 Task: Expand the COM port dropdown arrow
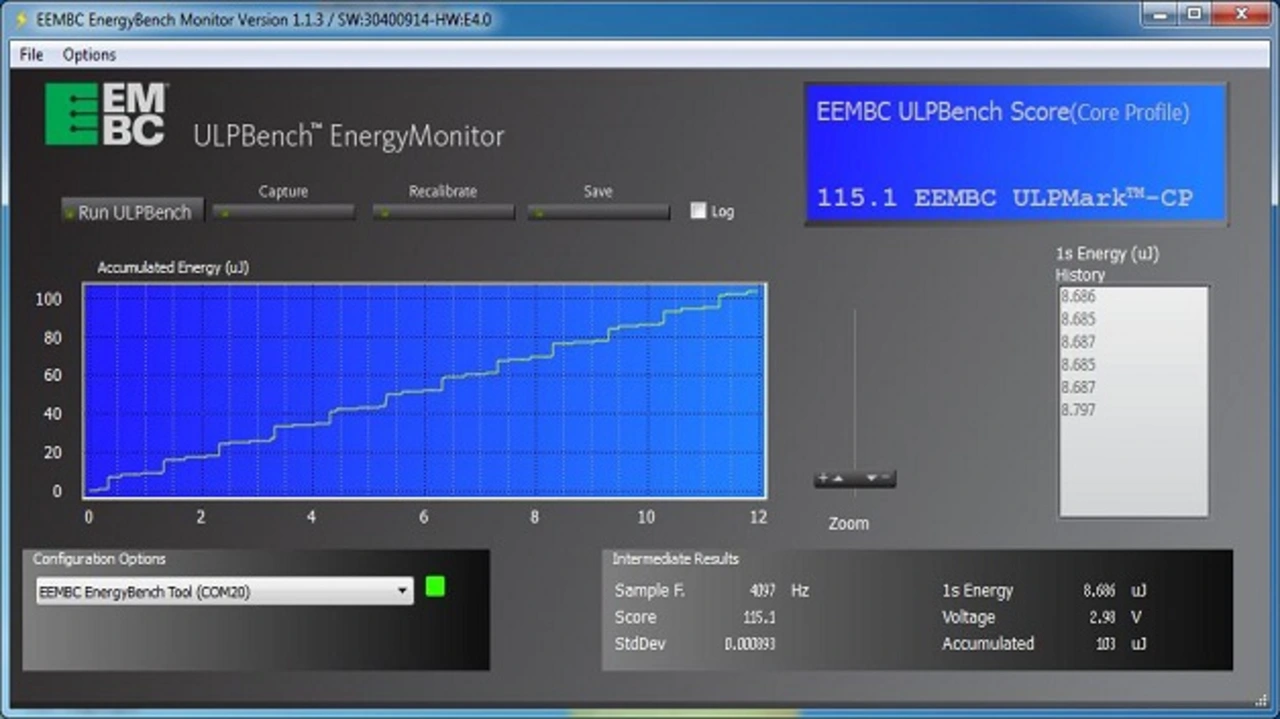click(x=402, y=592)
